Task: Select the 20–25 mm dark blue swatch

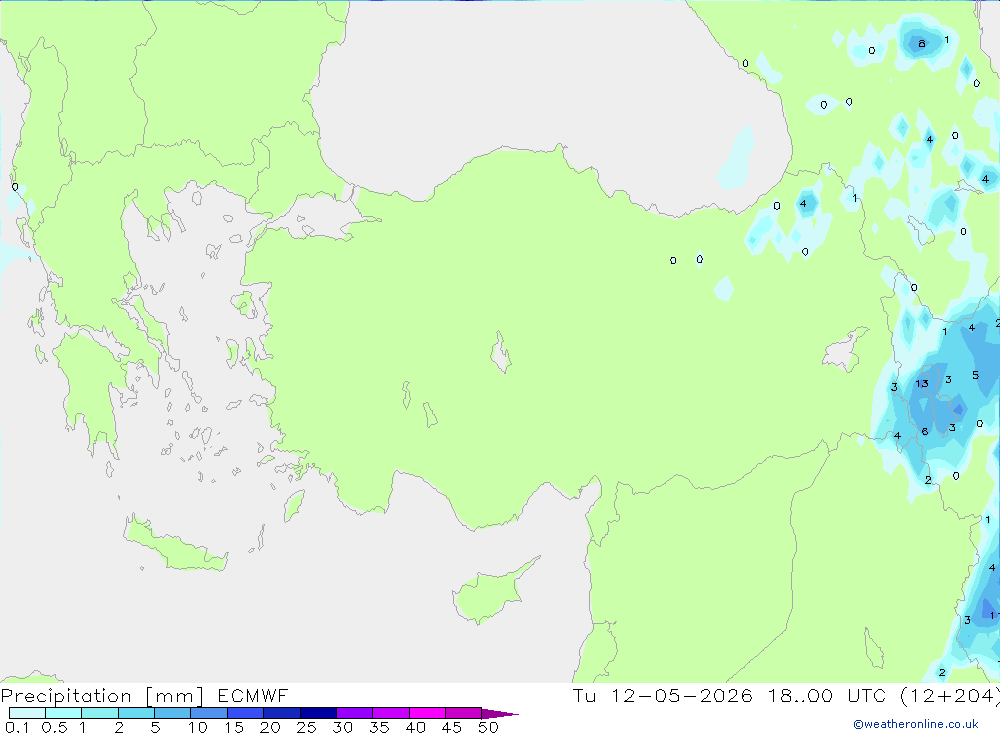Action: [x=281, y=713]
